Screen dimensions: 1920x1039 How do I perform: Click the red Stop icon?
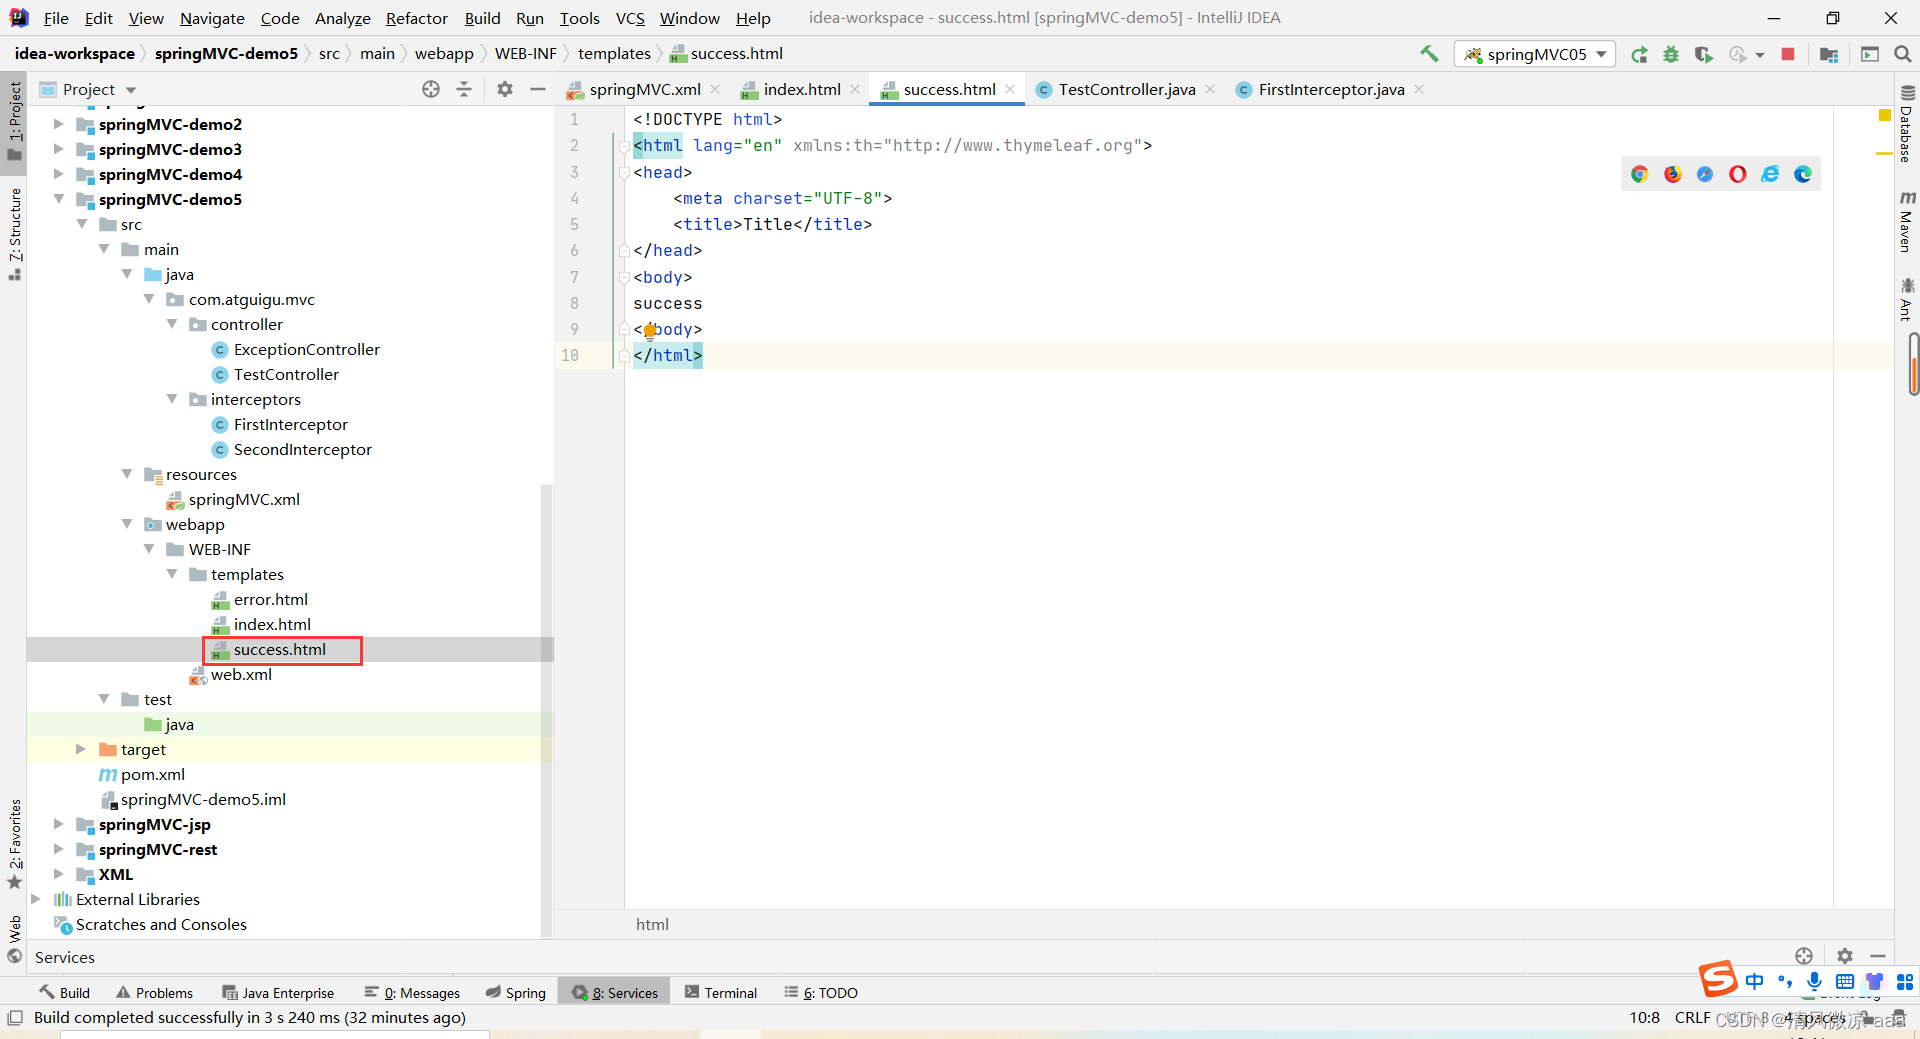1788,54
